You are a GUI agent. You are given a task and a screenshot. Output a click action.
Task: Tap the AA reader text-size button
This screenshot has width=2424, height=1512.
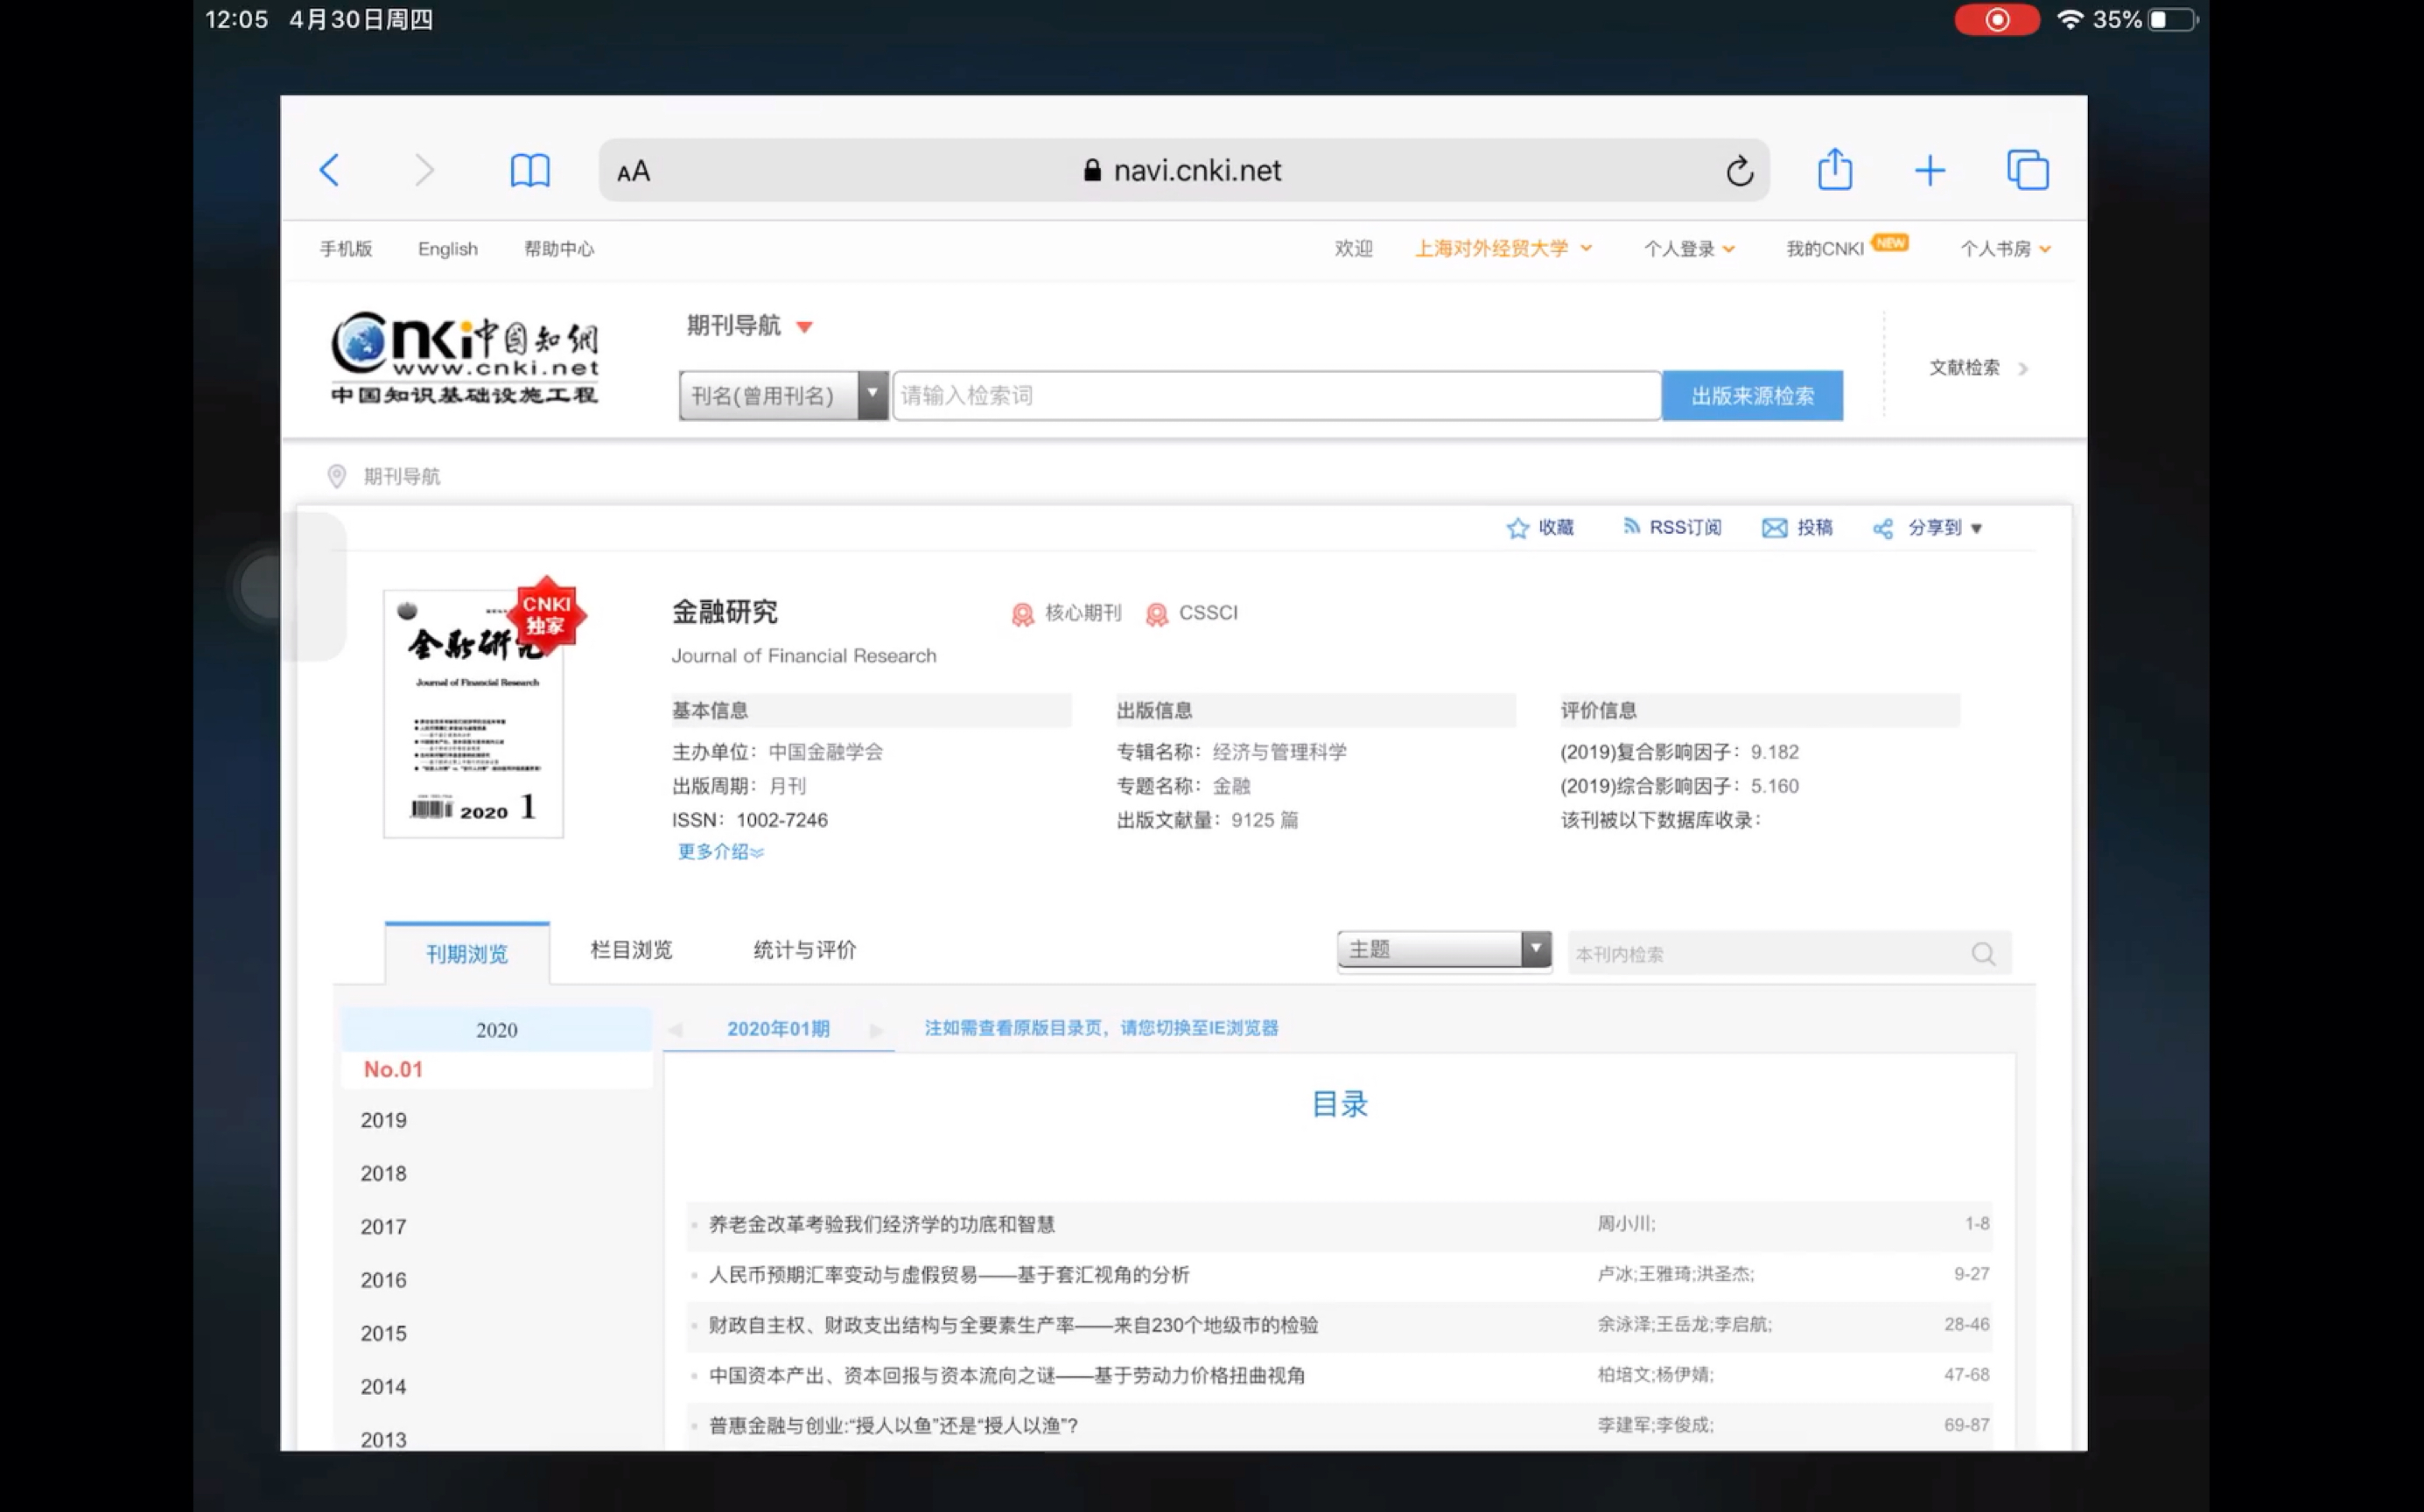(634, 171)
